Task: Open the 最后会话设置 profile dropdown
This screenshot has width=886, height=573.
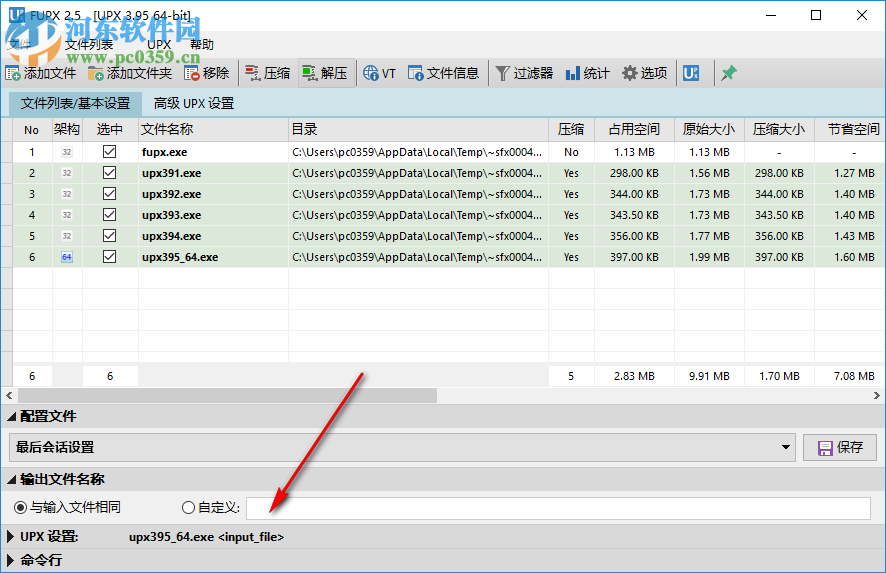Action: pyautogui.click(x=402, y=448)
